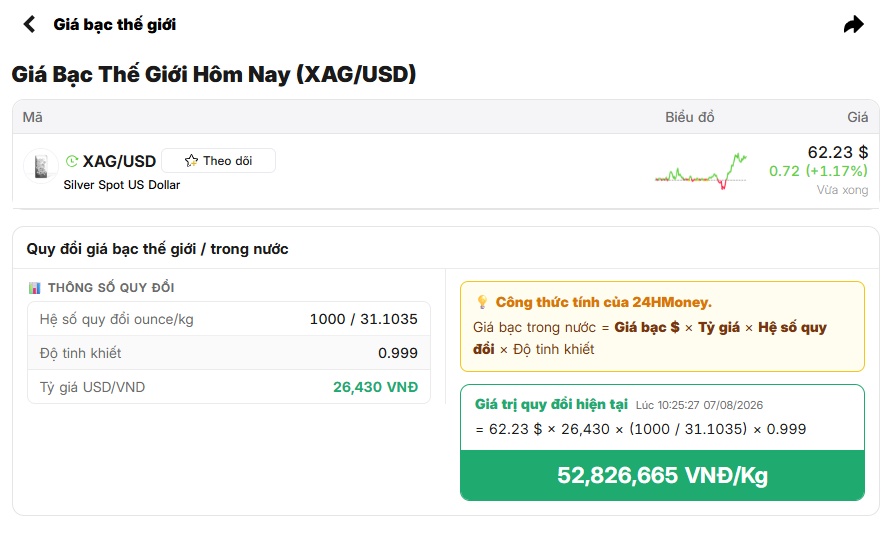Open the XAG/USD mini price chart
The width and height of the screenshot is (887, 536).
701,171
